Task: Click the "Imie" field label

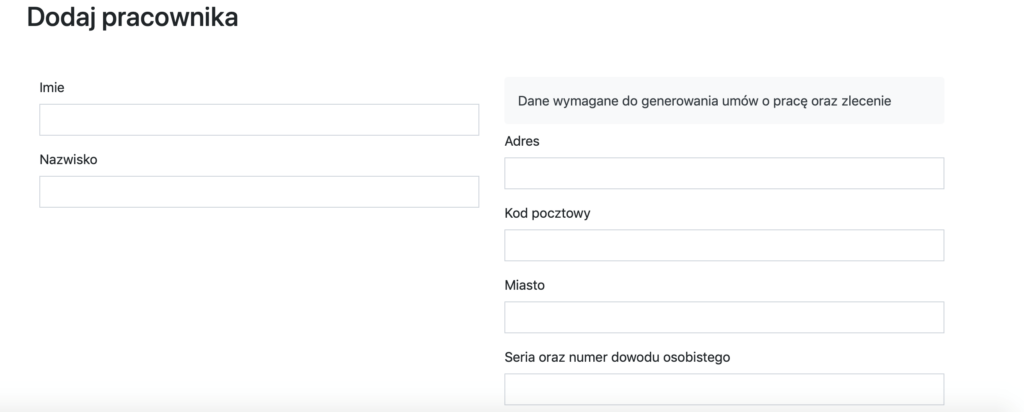Action: coord(52,87)
